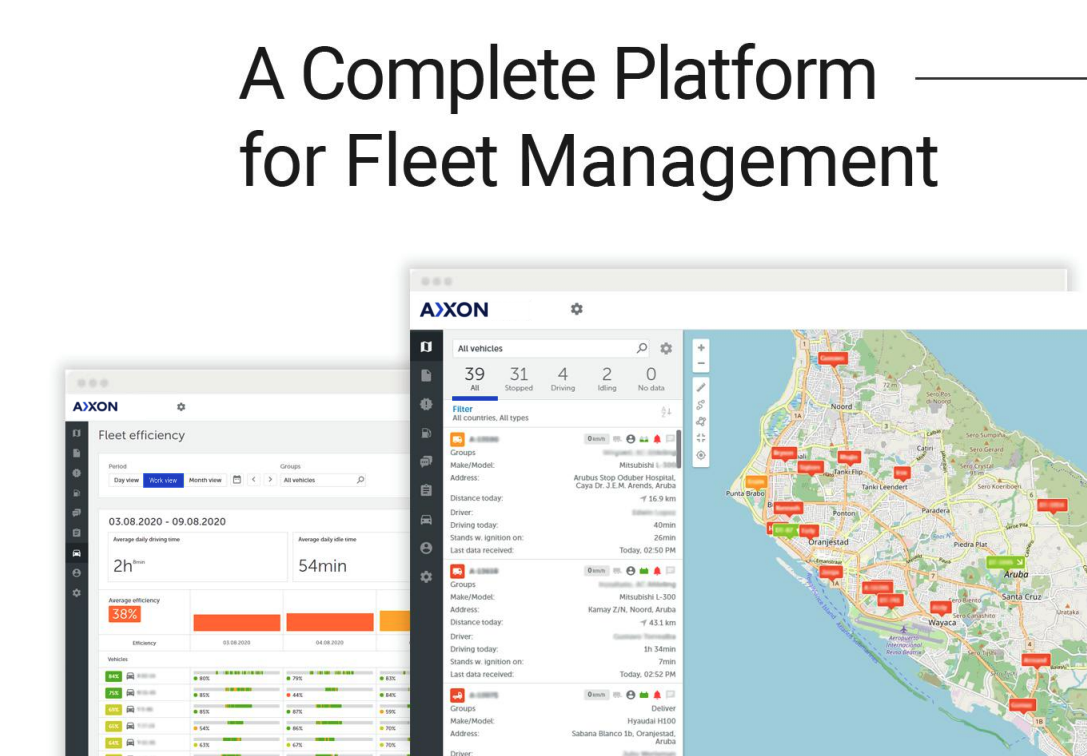Viewport: 1087px width, 756px height.
Task: Open alerts exclamation badge icon in front sidebar
Action: (x=426, y=404)
